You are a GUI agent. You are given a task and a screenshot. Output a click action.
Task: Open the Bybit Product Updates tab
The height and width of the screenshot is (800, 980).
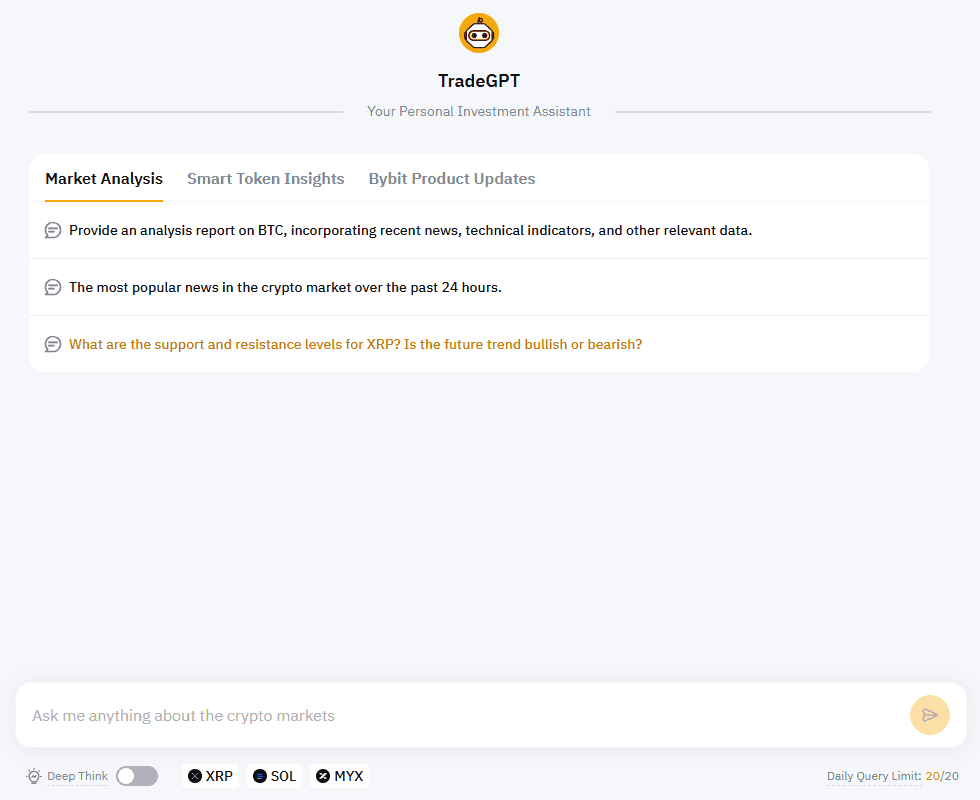pyautogui.click(x=452, y=179)
